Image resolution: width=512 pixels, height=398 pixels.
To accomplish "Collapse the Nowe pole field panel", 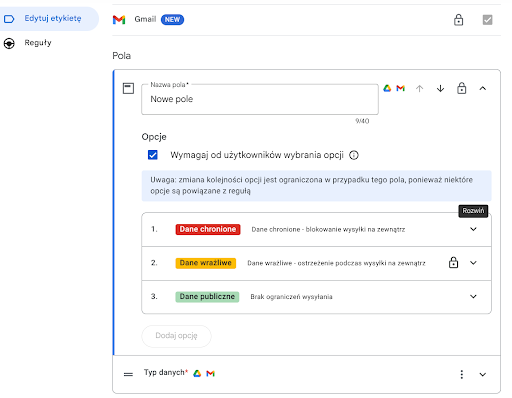I will pyautogui.click(x=482, y=88).
